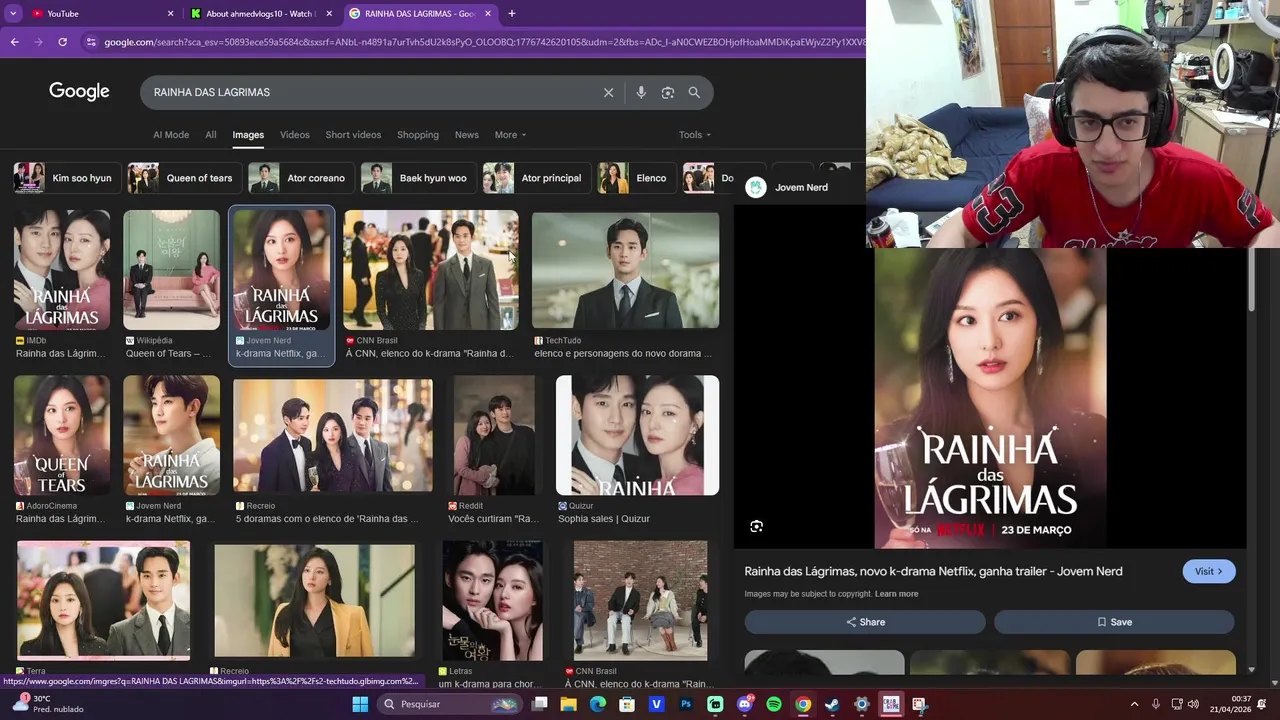This screenshot has width=1280, height=720.
Task: Open the TechTudo result thumbnail
Action: (625, 270)
